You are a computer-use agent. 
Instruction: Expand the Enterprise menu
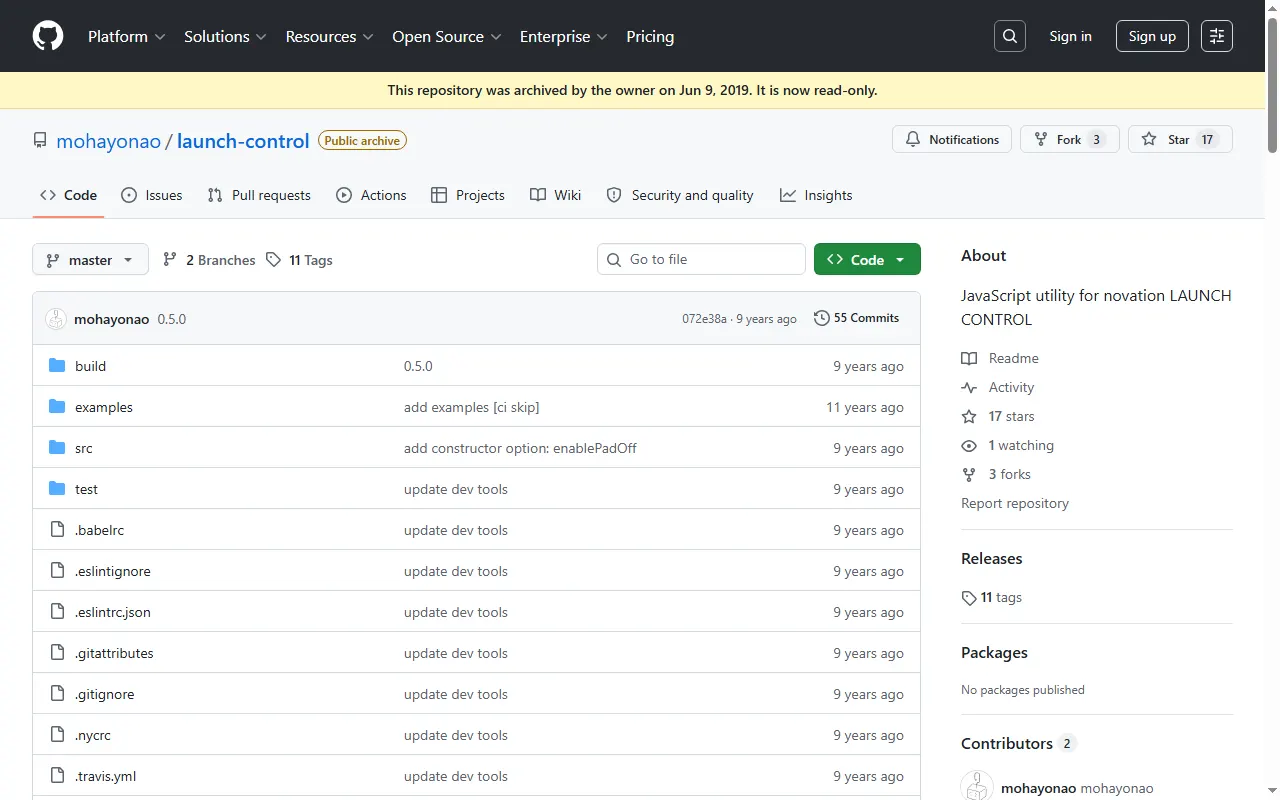tap(564, 36)
